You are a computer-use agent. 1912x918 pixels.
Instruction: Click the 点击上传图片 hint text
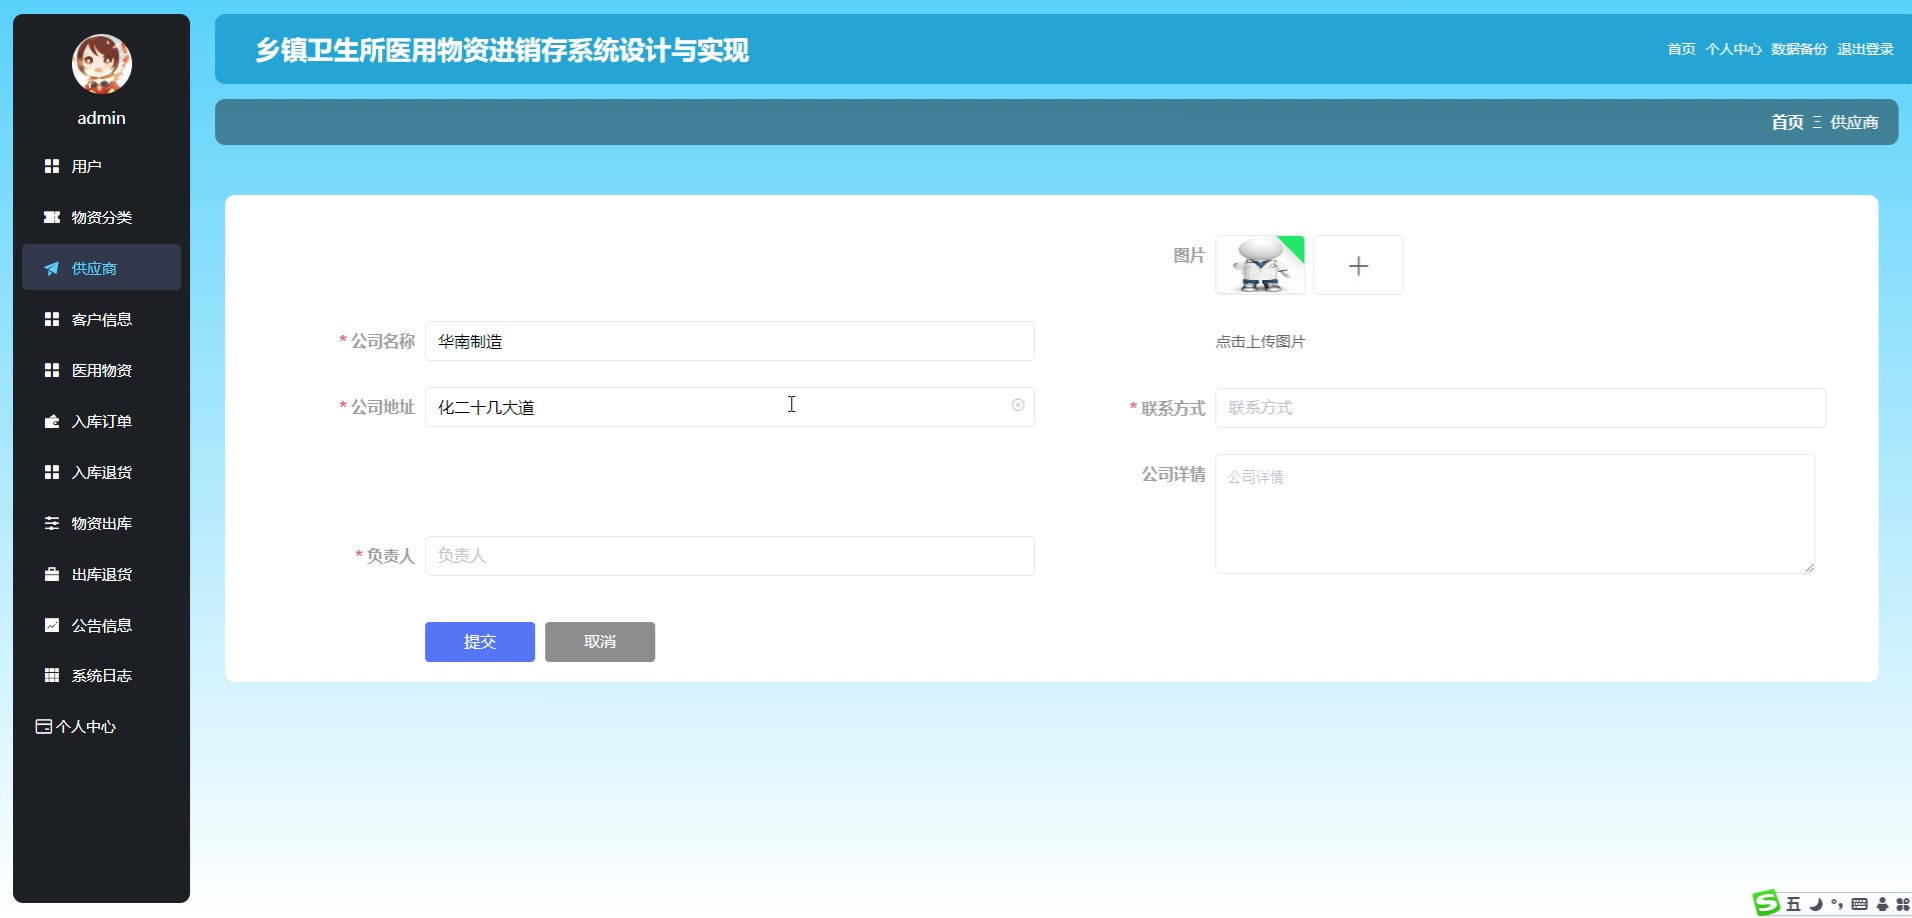1260,342
